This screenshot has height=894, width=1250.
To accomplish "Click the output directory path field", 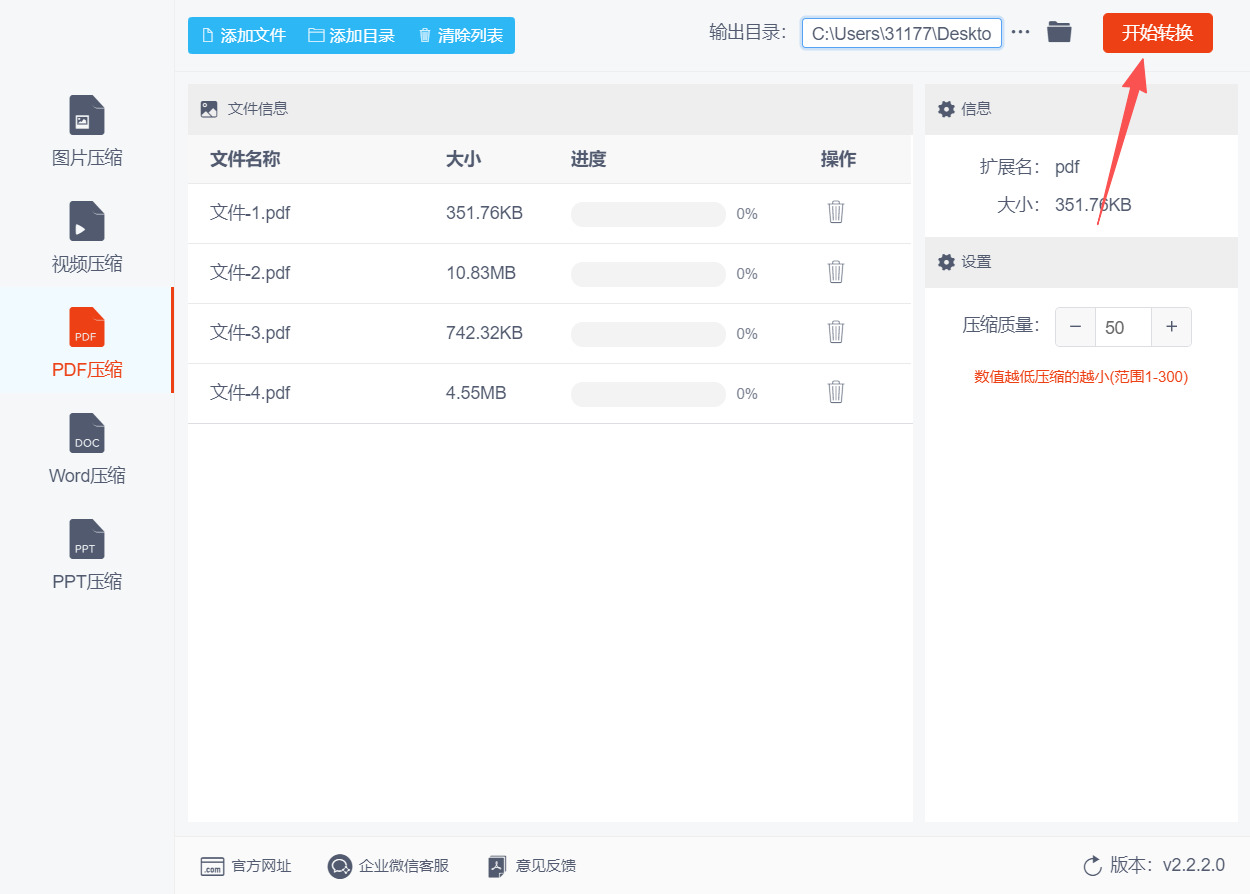I will [x=901, y=33].
